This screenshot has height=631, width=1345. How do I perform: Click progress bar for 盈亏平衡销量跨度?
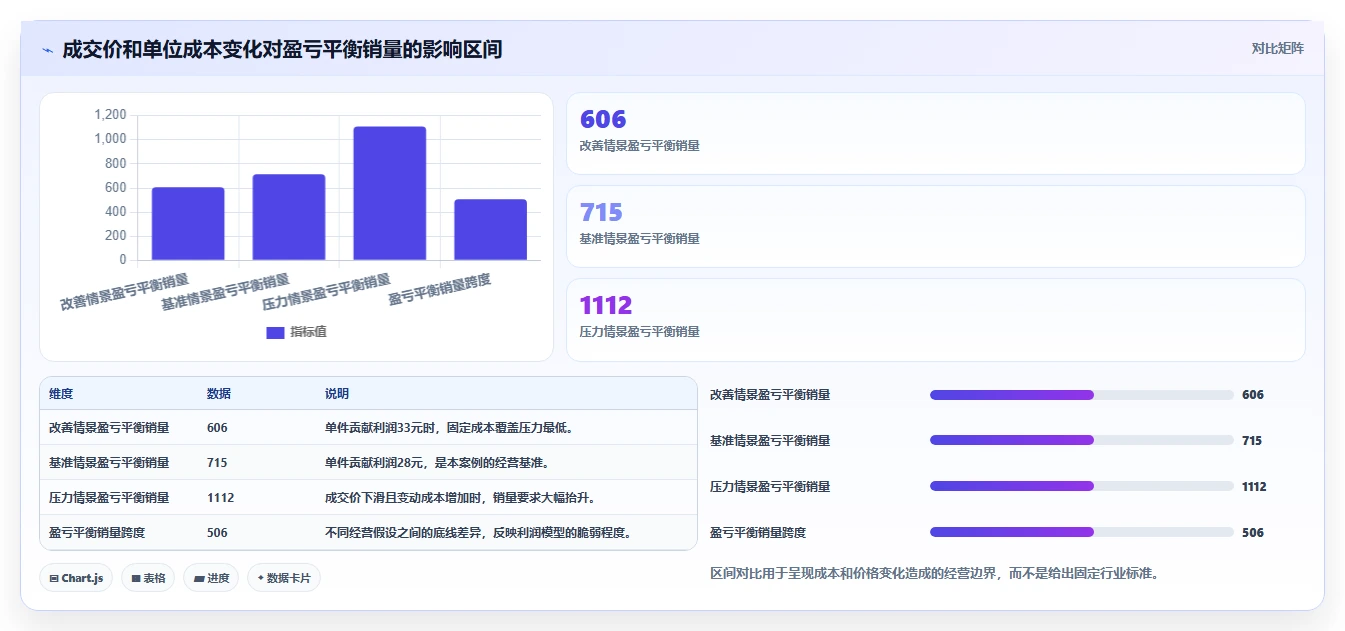[1081, 532]
